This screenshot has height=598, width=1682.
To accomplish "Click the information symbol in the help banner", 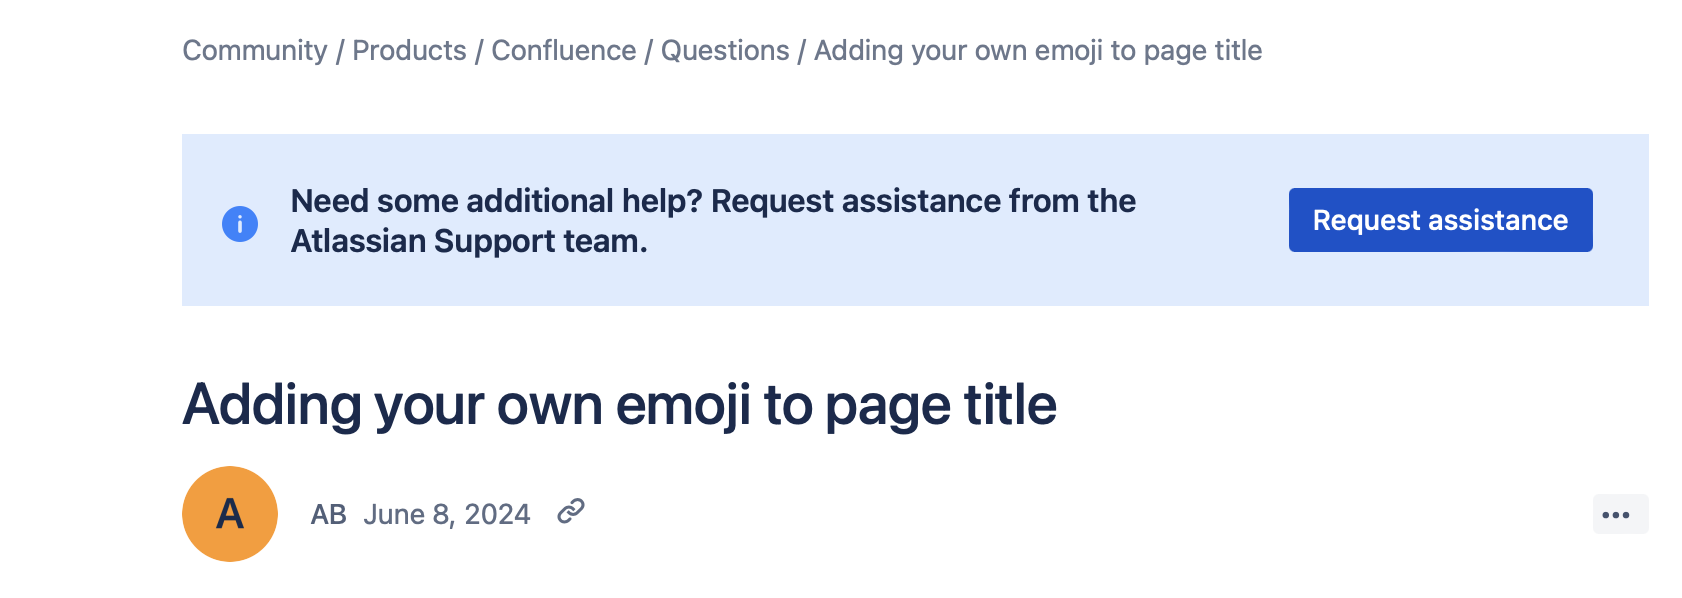I will (x=238, y=223).
